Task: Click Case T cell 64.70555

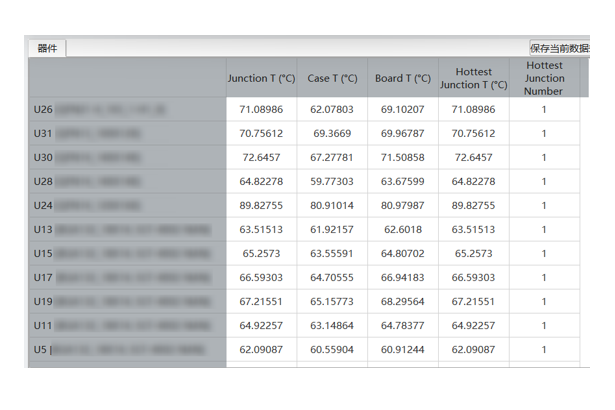Action: tap(332, 277)
